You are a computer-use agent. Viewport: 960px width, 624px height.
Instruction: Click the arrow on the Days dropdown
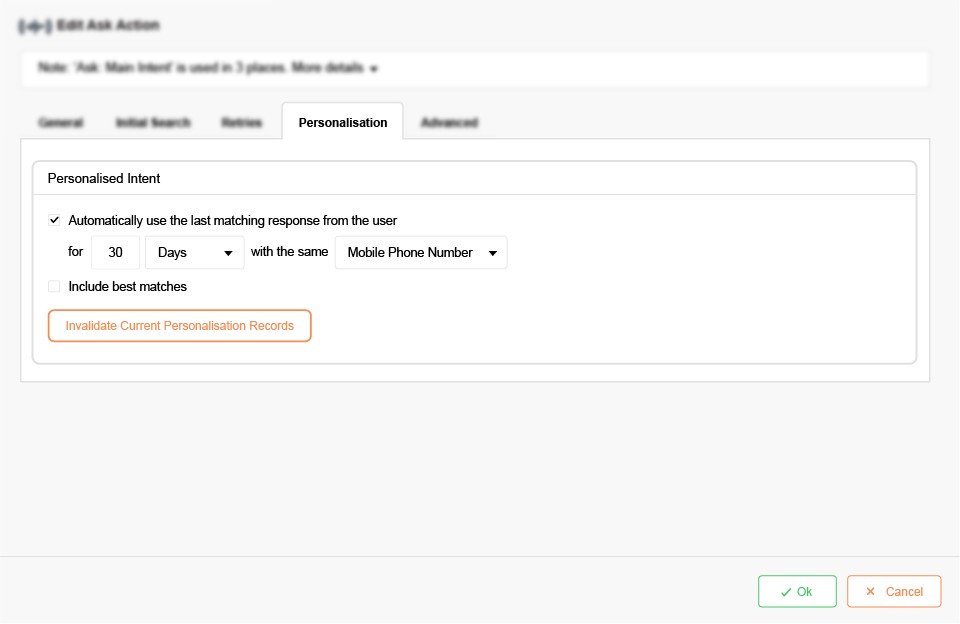[x=229, y=254]
